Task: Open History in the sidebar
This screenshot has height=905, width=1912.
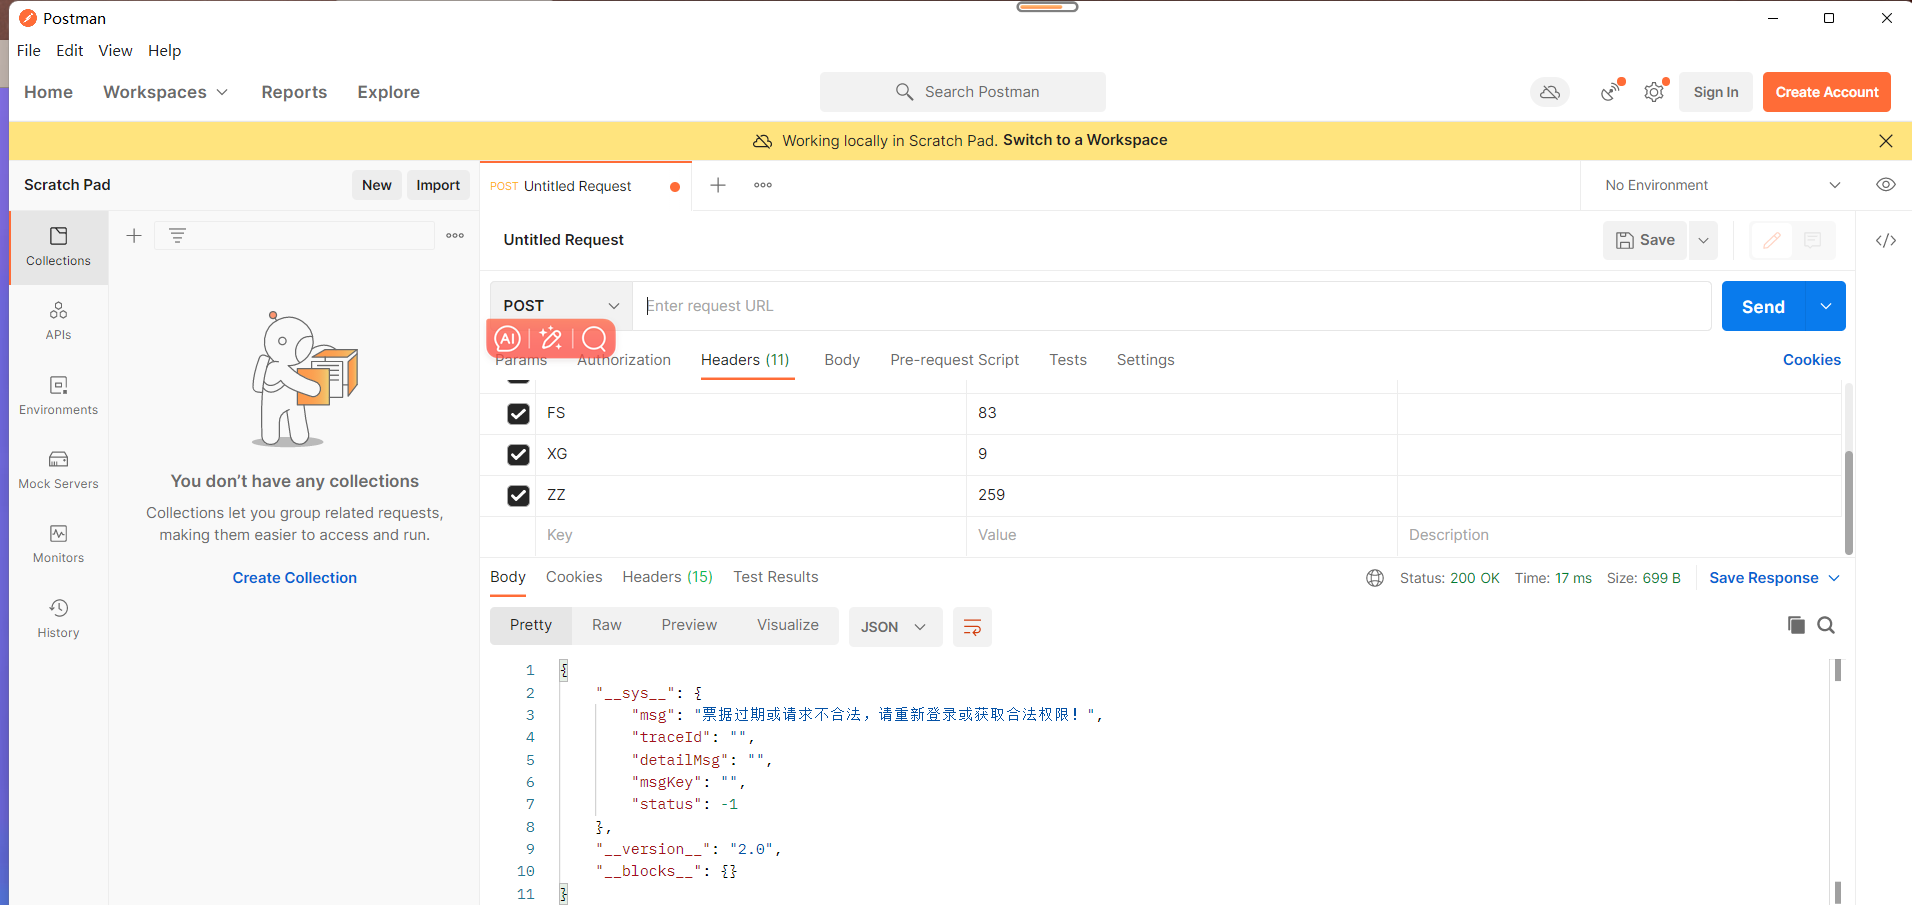Action: coord(59,618)
